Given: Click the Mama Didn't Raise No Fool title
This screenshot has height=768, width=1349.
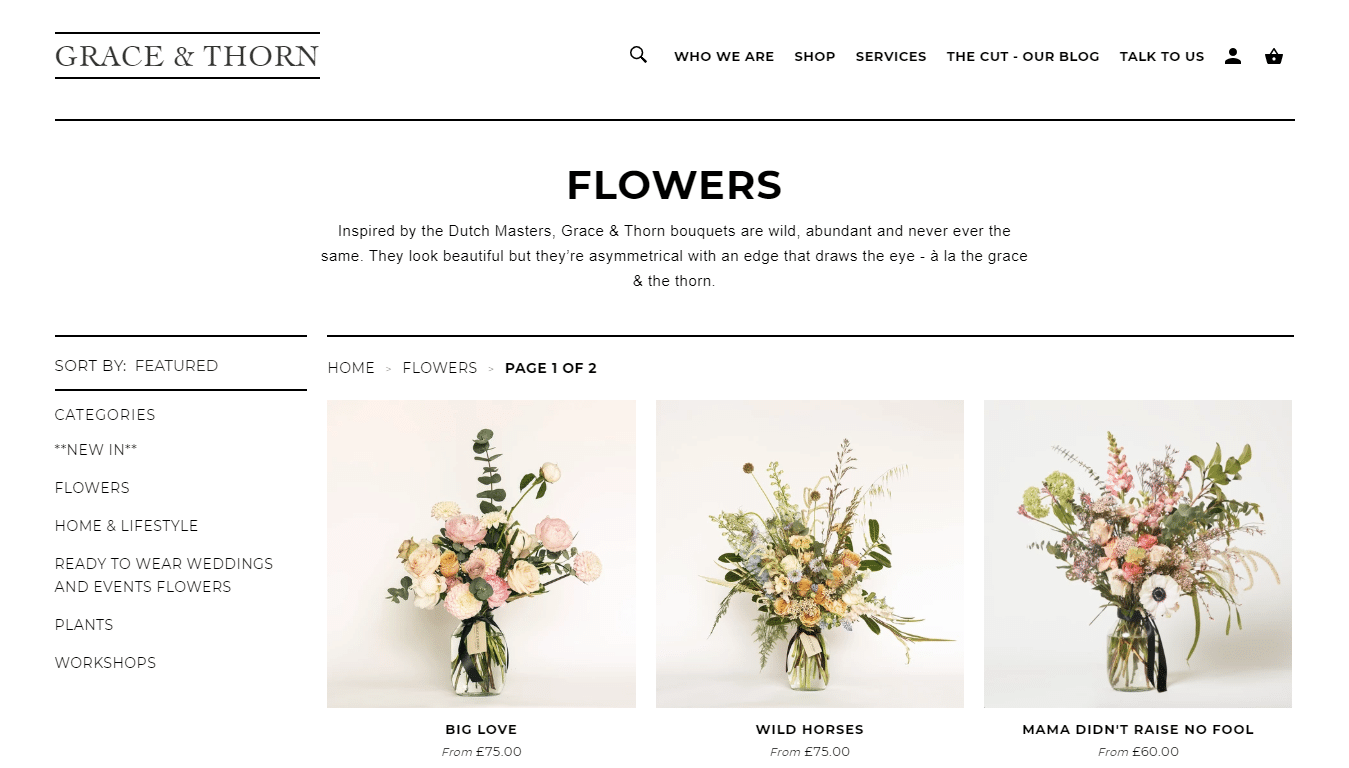Looking at the screenshot, I should [1138, 730].
